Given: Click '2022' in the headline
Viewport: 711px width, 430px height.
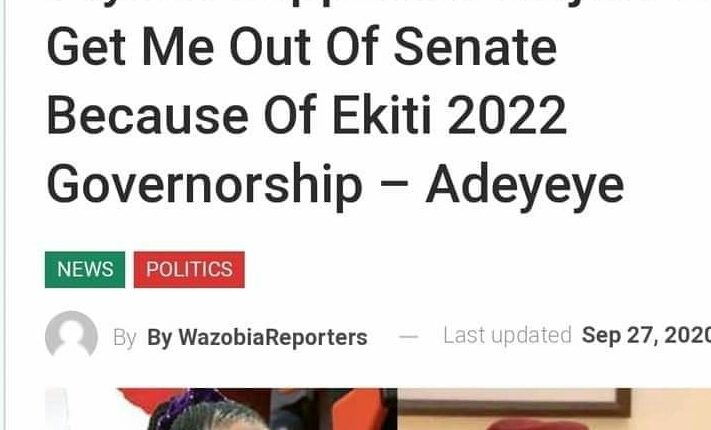Looking at the screenshot, I should 507,116.
